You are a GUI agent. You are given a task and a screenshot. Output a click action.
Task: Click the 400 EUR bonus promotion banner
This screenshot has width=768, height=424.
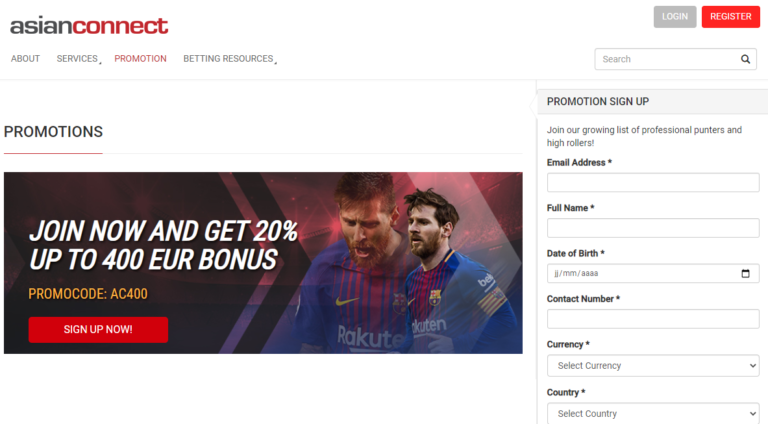[263, 263]
